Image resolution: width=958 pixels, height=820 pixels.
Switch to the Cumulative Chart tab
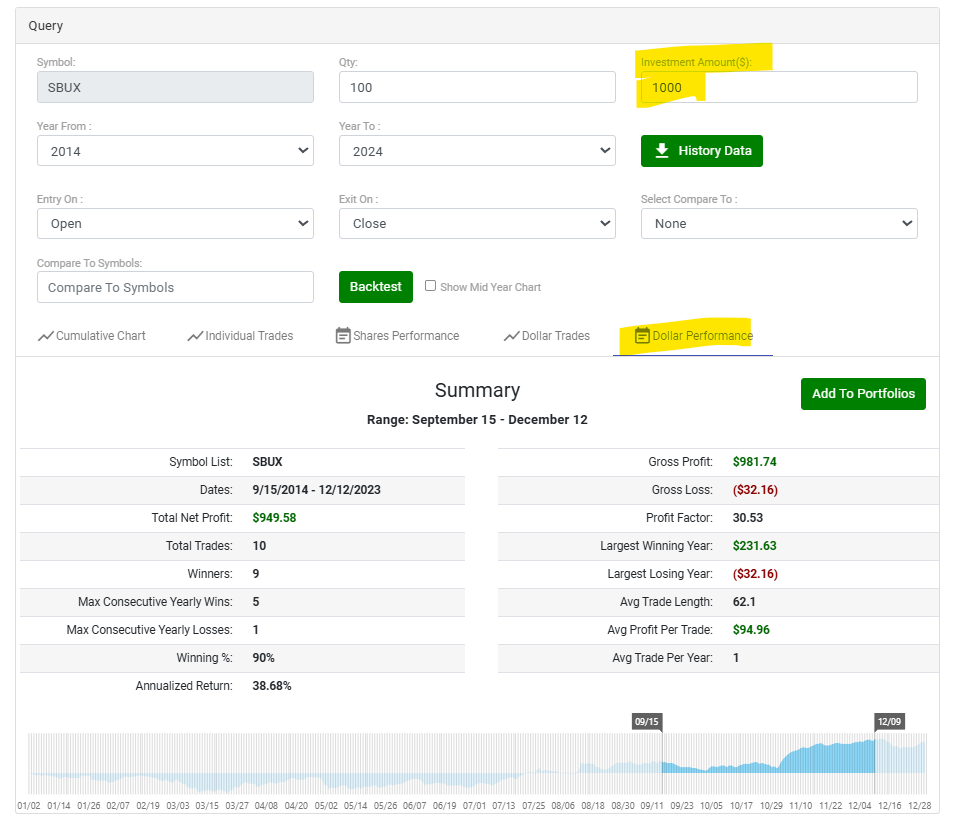92,336
